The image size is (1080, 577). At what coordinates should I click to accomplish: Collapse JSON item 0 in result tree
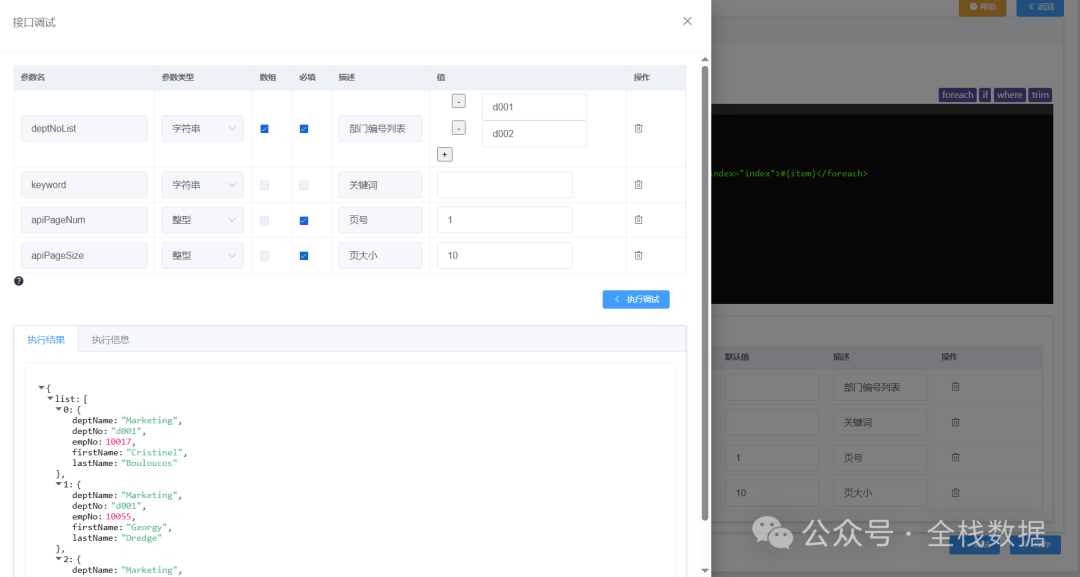tap(59, 409)
